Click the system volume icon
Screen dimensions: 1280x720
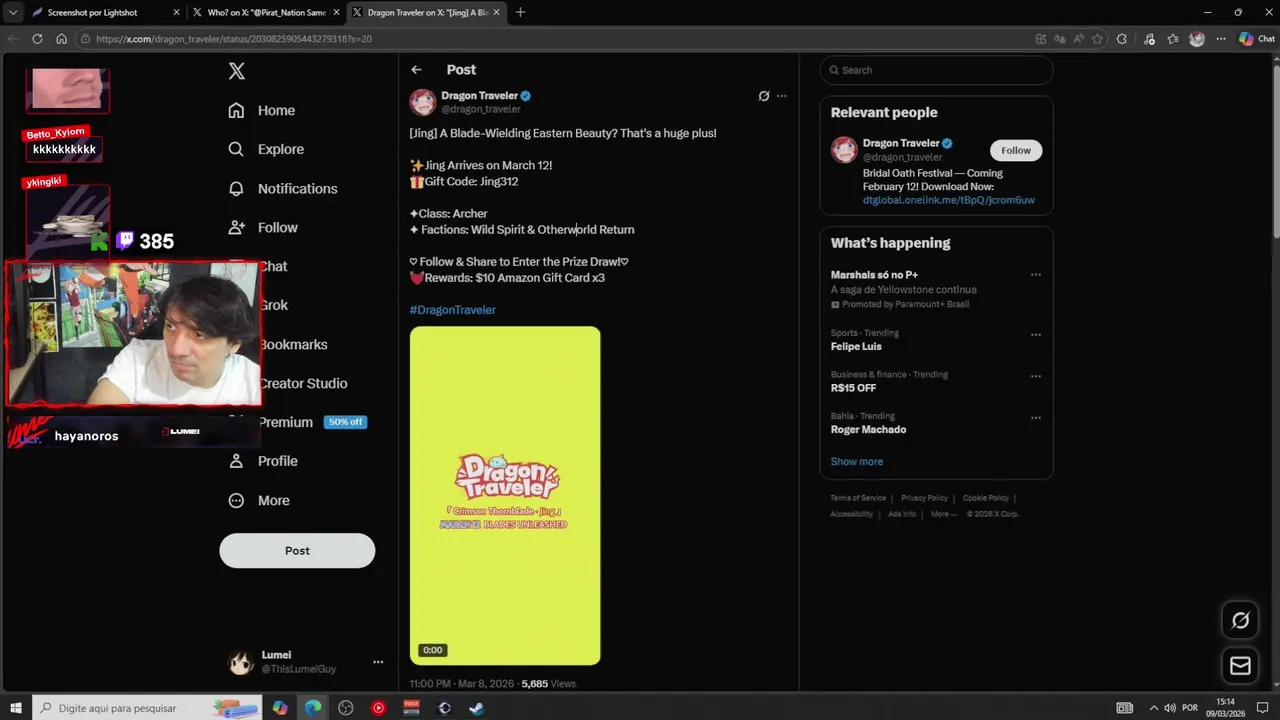1170,708
